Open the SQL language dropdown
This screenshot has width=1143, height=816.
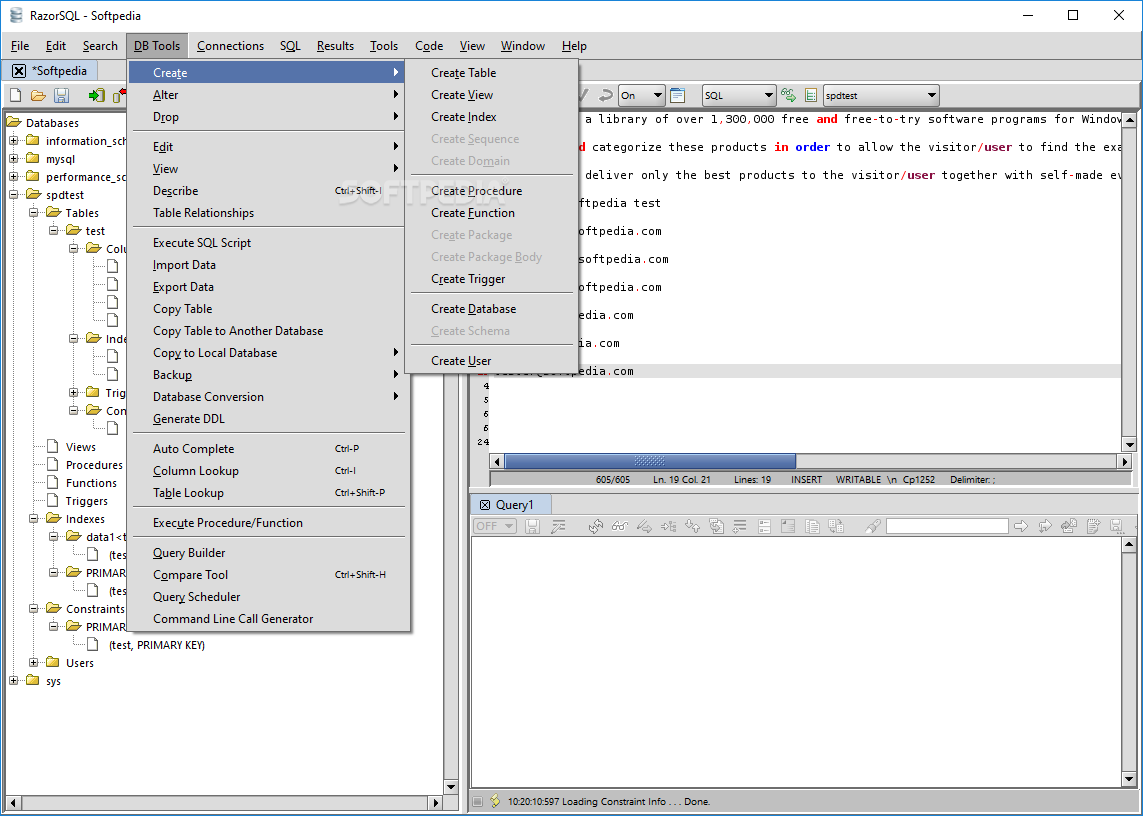click(739, 96)
